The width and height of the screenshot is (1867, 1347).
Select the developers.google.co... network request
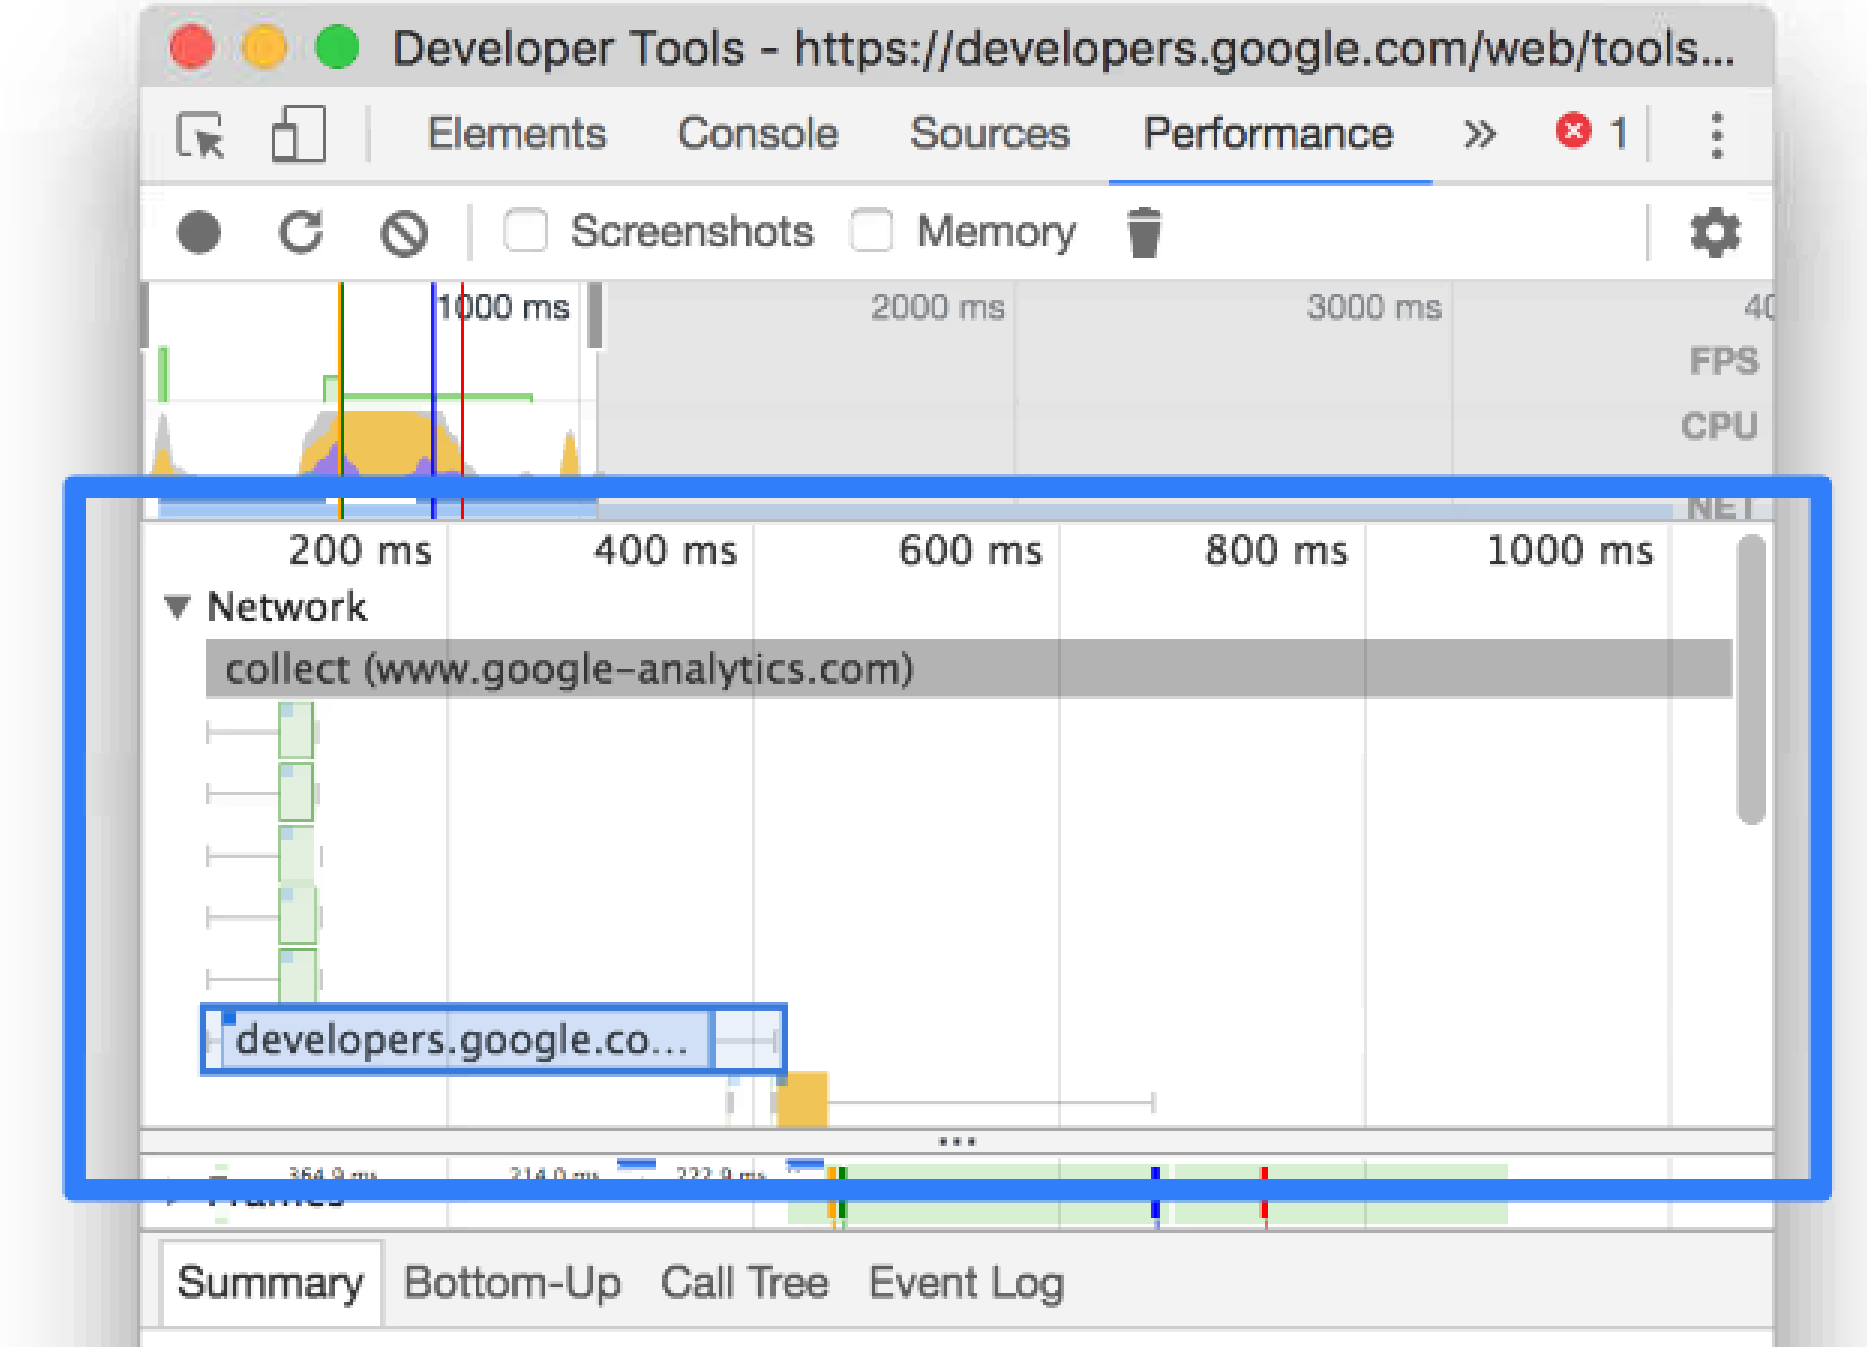point(494,1040)
